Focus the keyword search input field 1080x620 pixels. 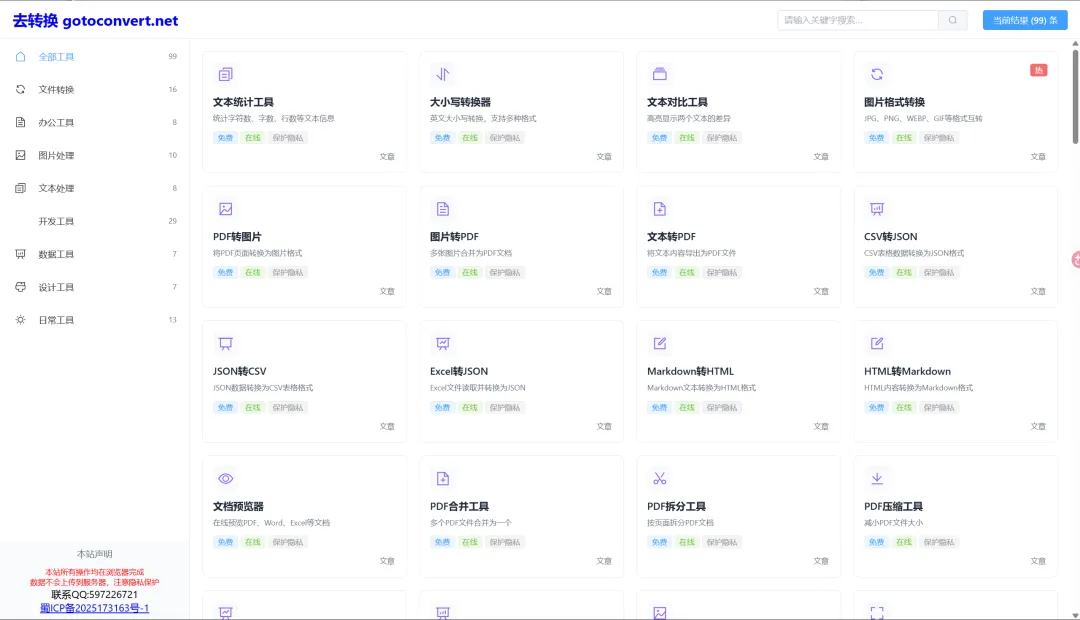[x=858, y=20]
